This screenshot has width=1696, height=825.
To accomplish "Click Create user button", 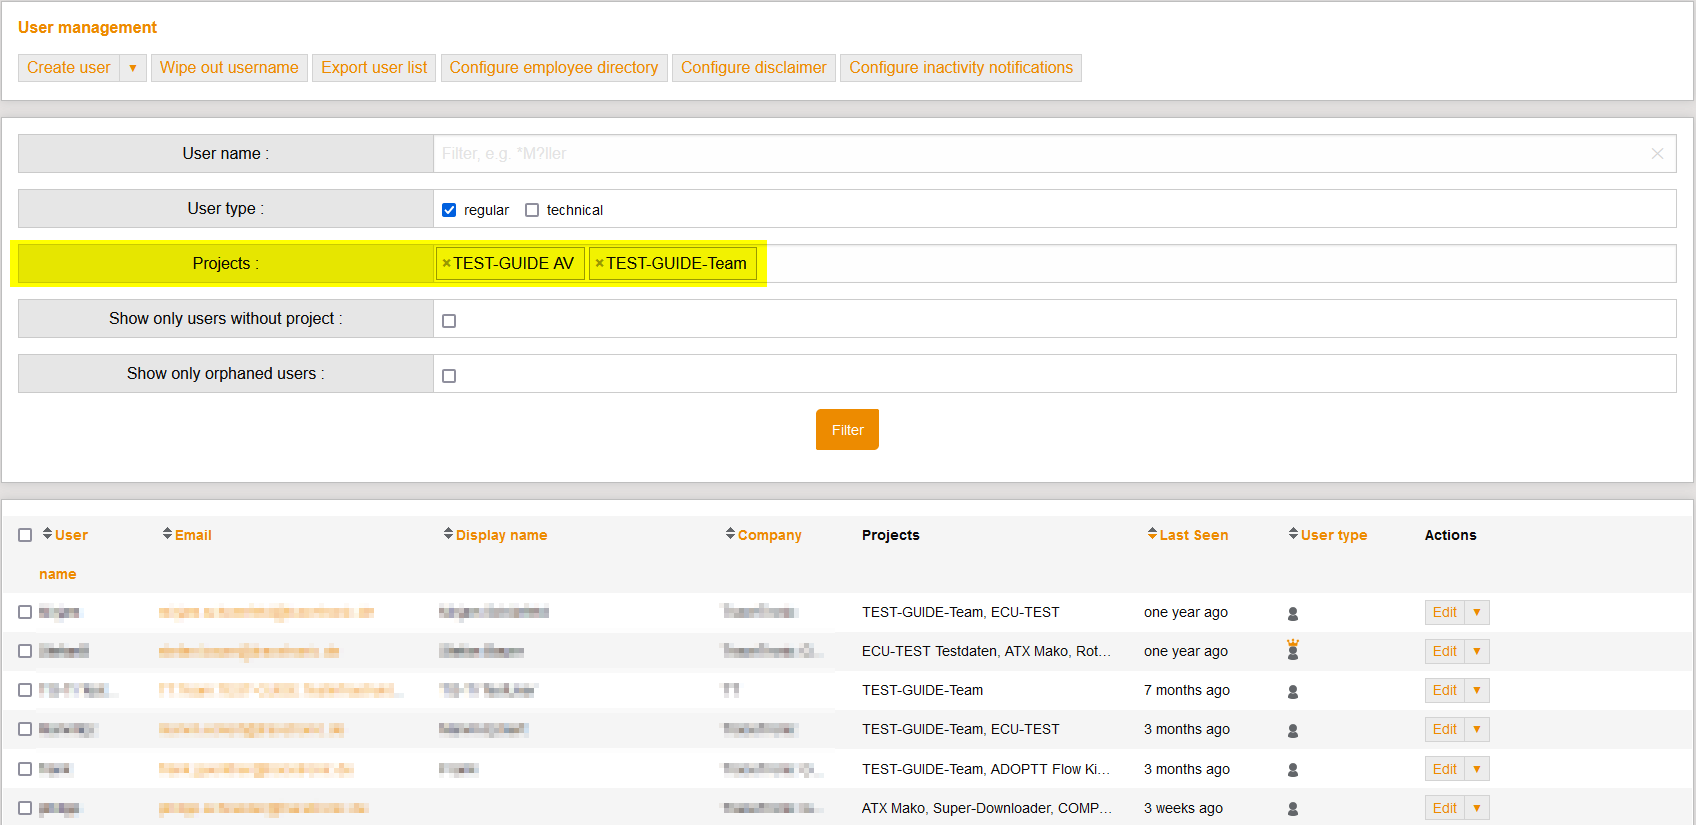I will coord(69,68).
